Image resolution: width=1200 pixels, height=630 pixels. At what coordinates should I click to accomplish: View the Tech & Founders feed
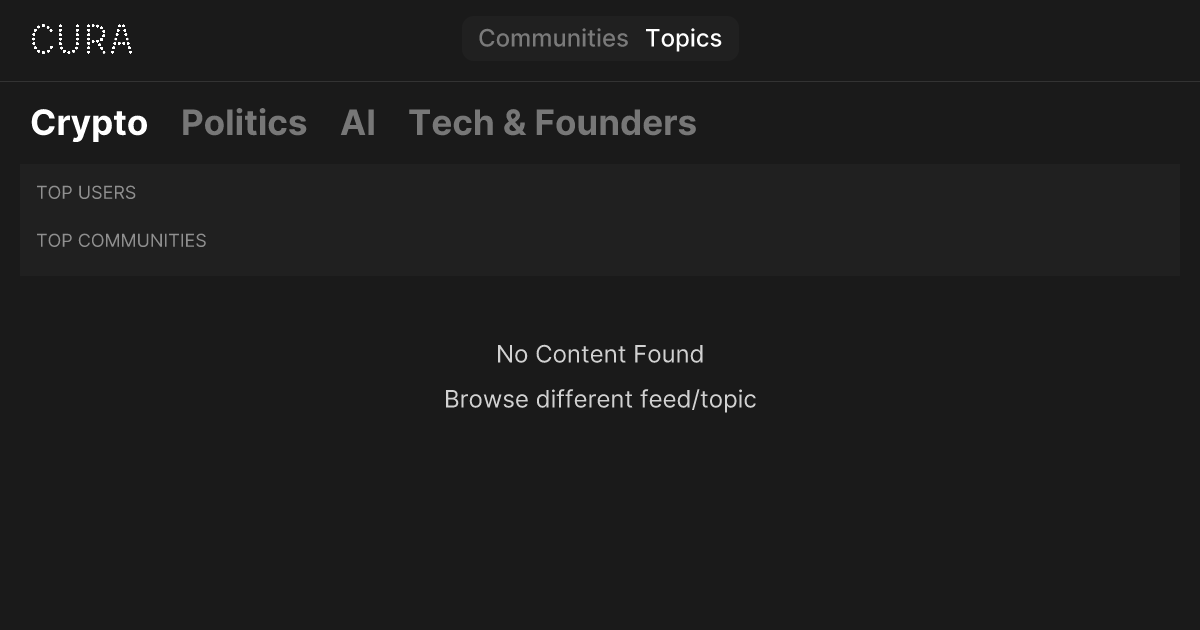coord(552,123)
